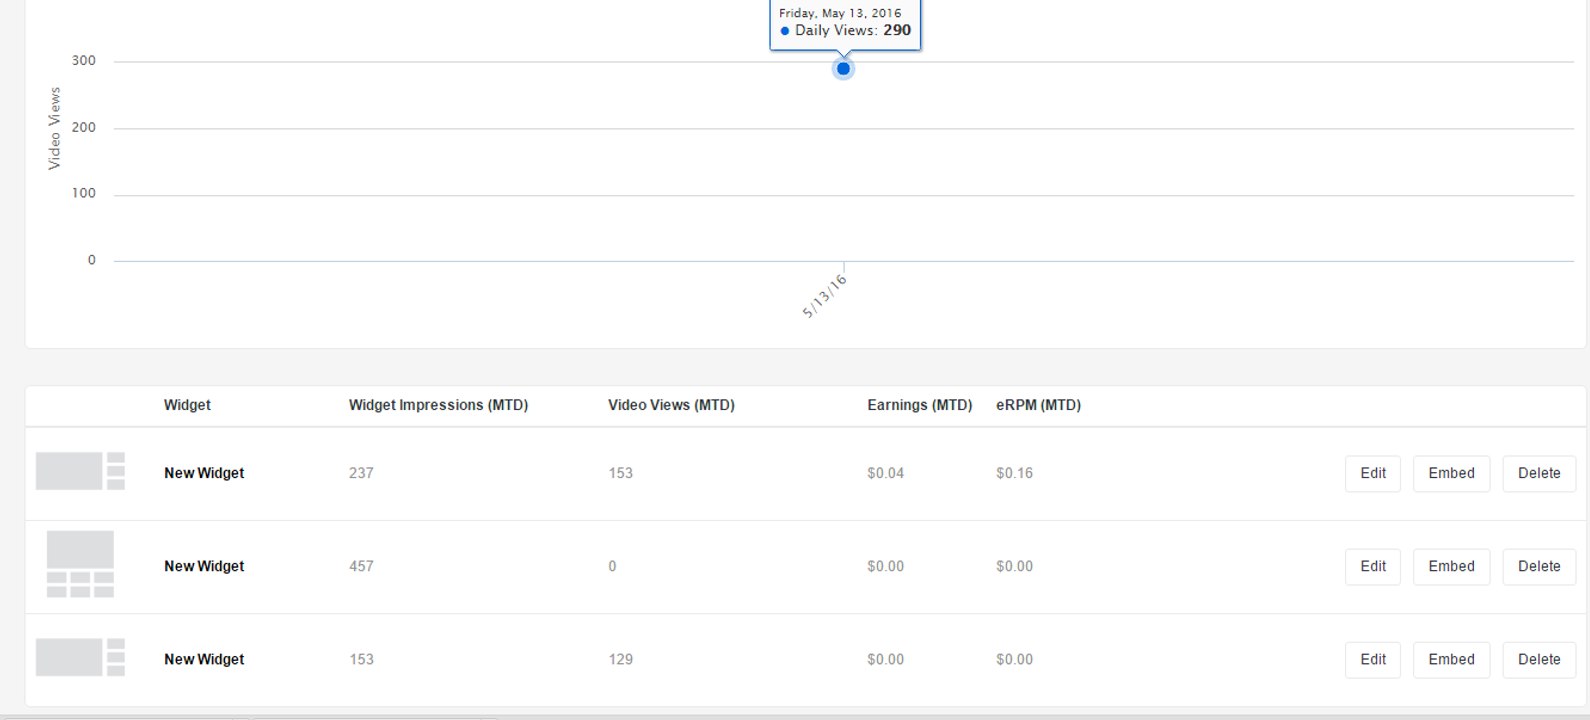Click the Daily Views data point on chart
Viewport: 1590px width, 720px height.
click(843, 69)
